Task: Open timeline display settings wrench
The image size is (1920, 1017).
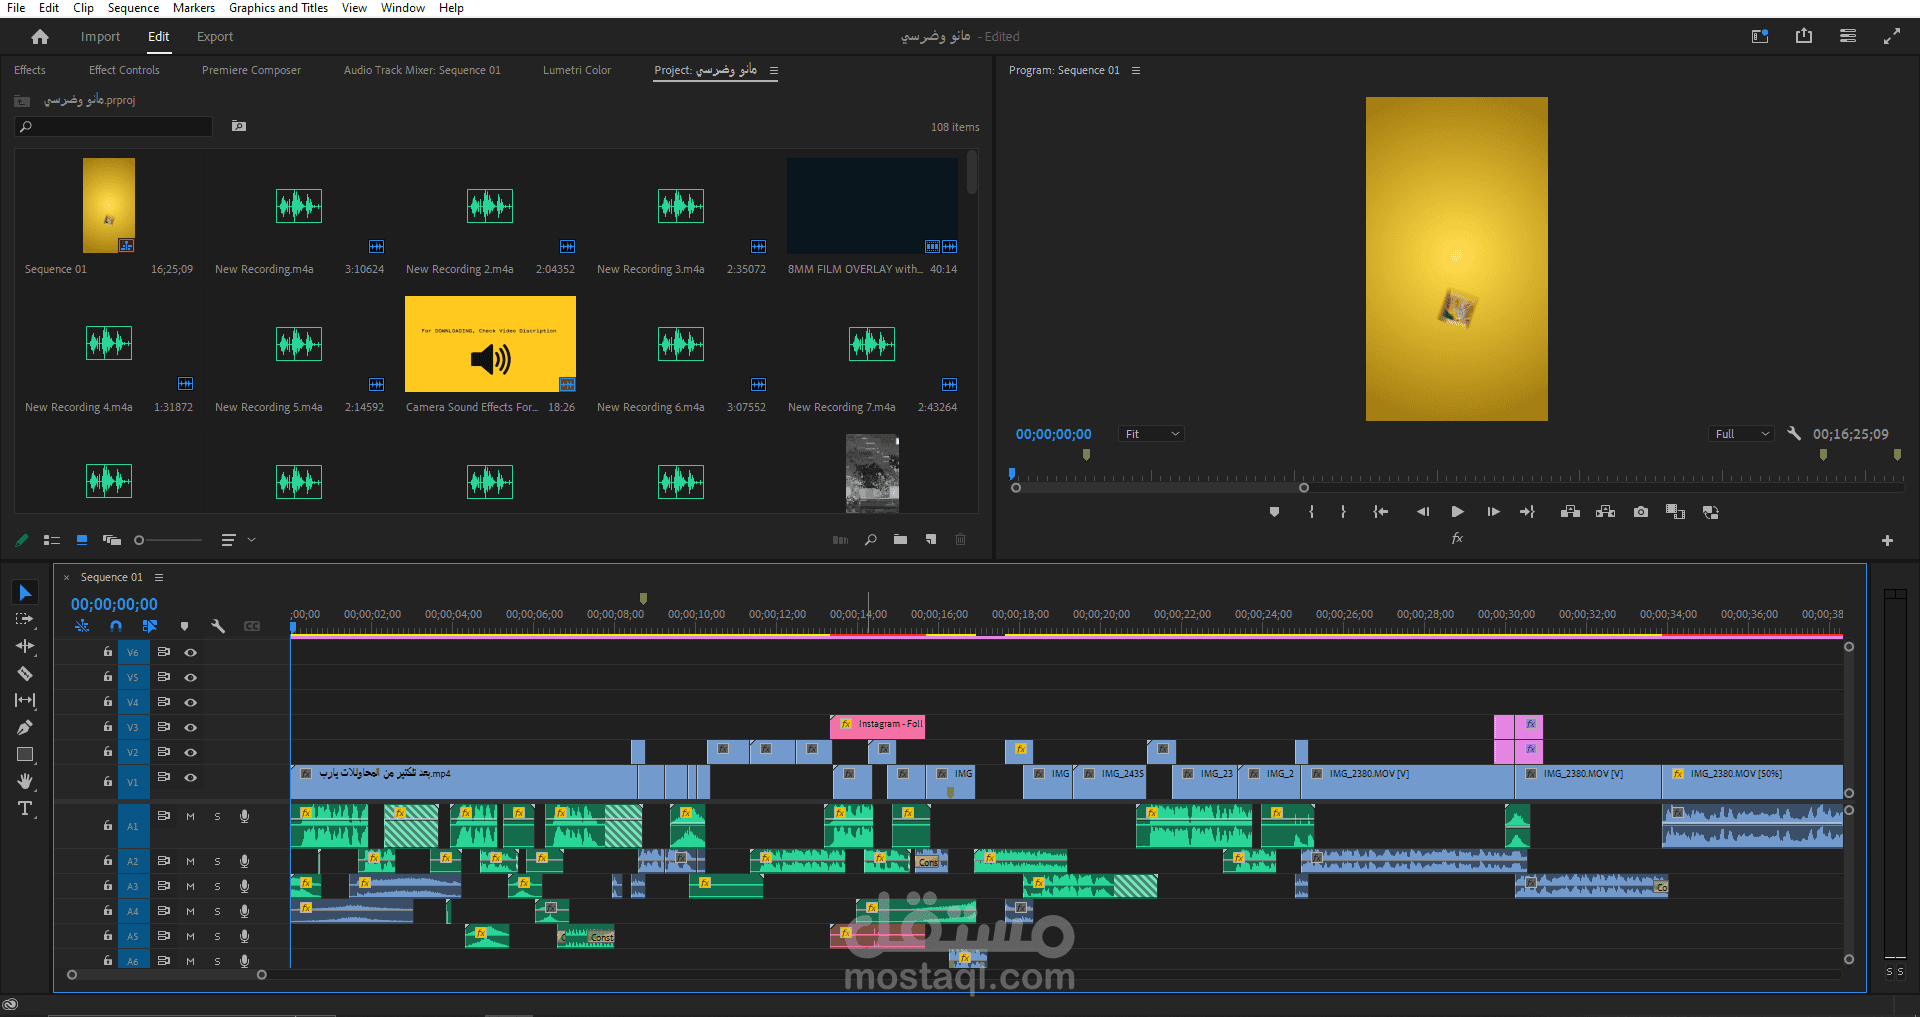Action: (x=218, y=626)
